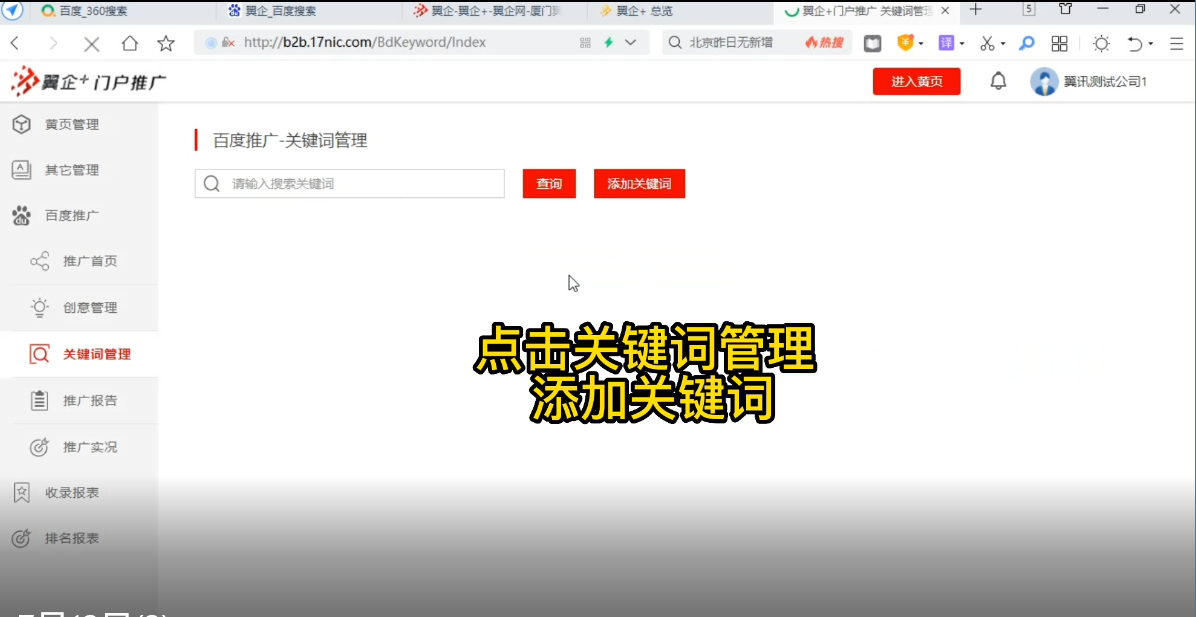The image size is (1196, 617).
Task: Open a new browser tab
Action: click(976, 10)
